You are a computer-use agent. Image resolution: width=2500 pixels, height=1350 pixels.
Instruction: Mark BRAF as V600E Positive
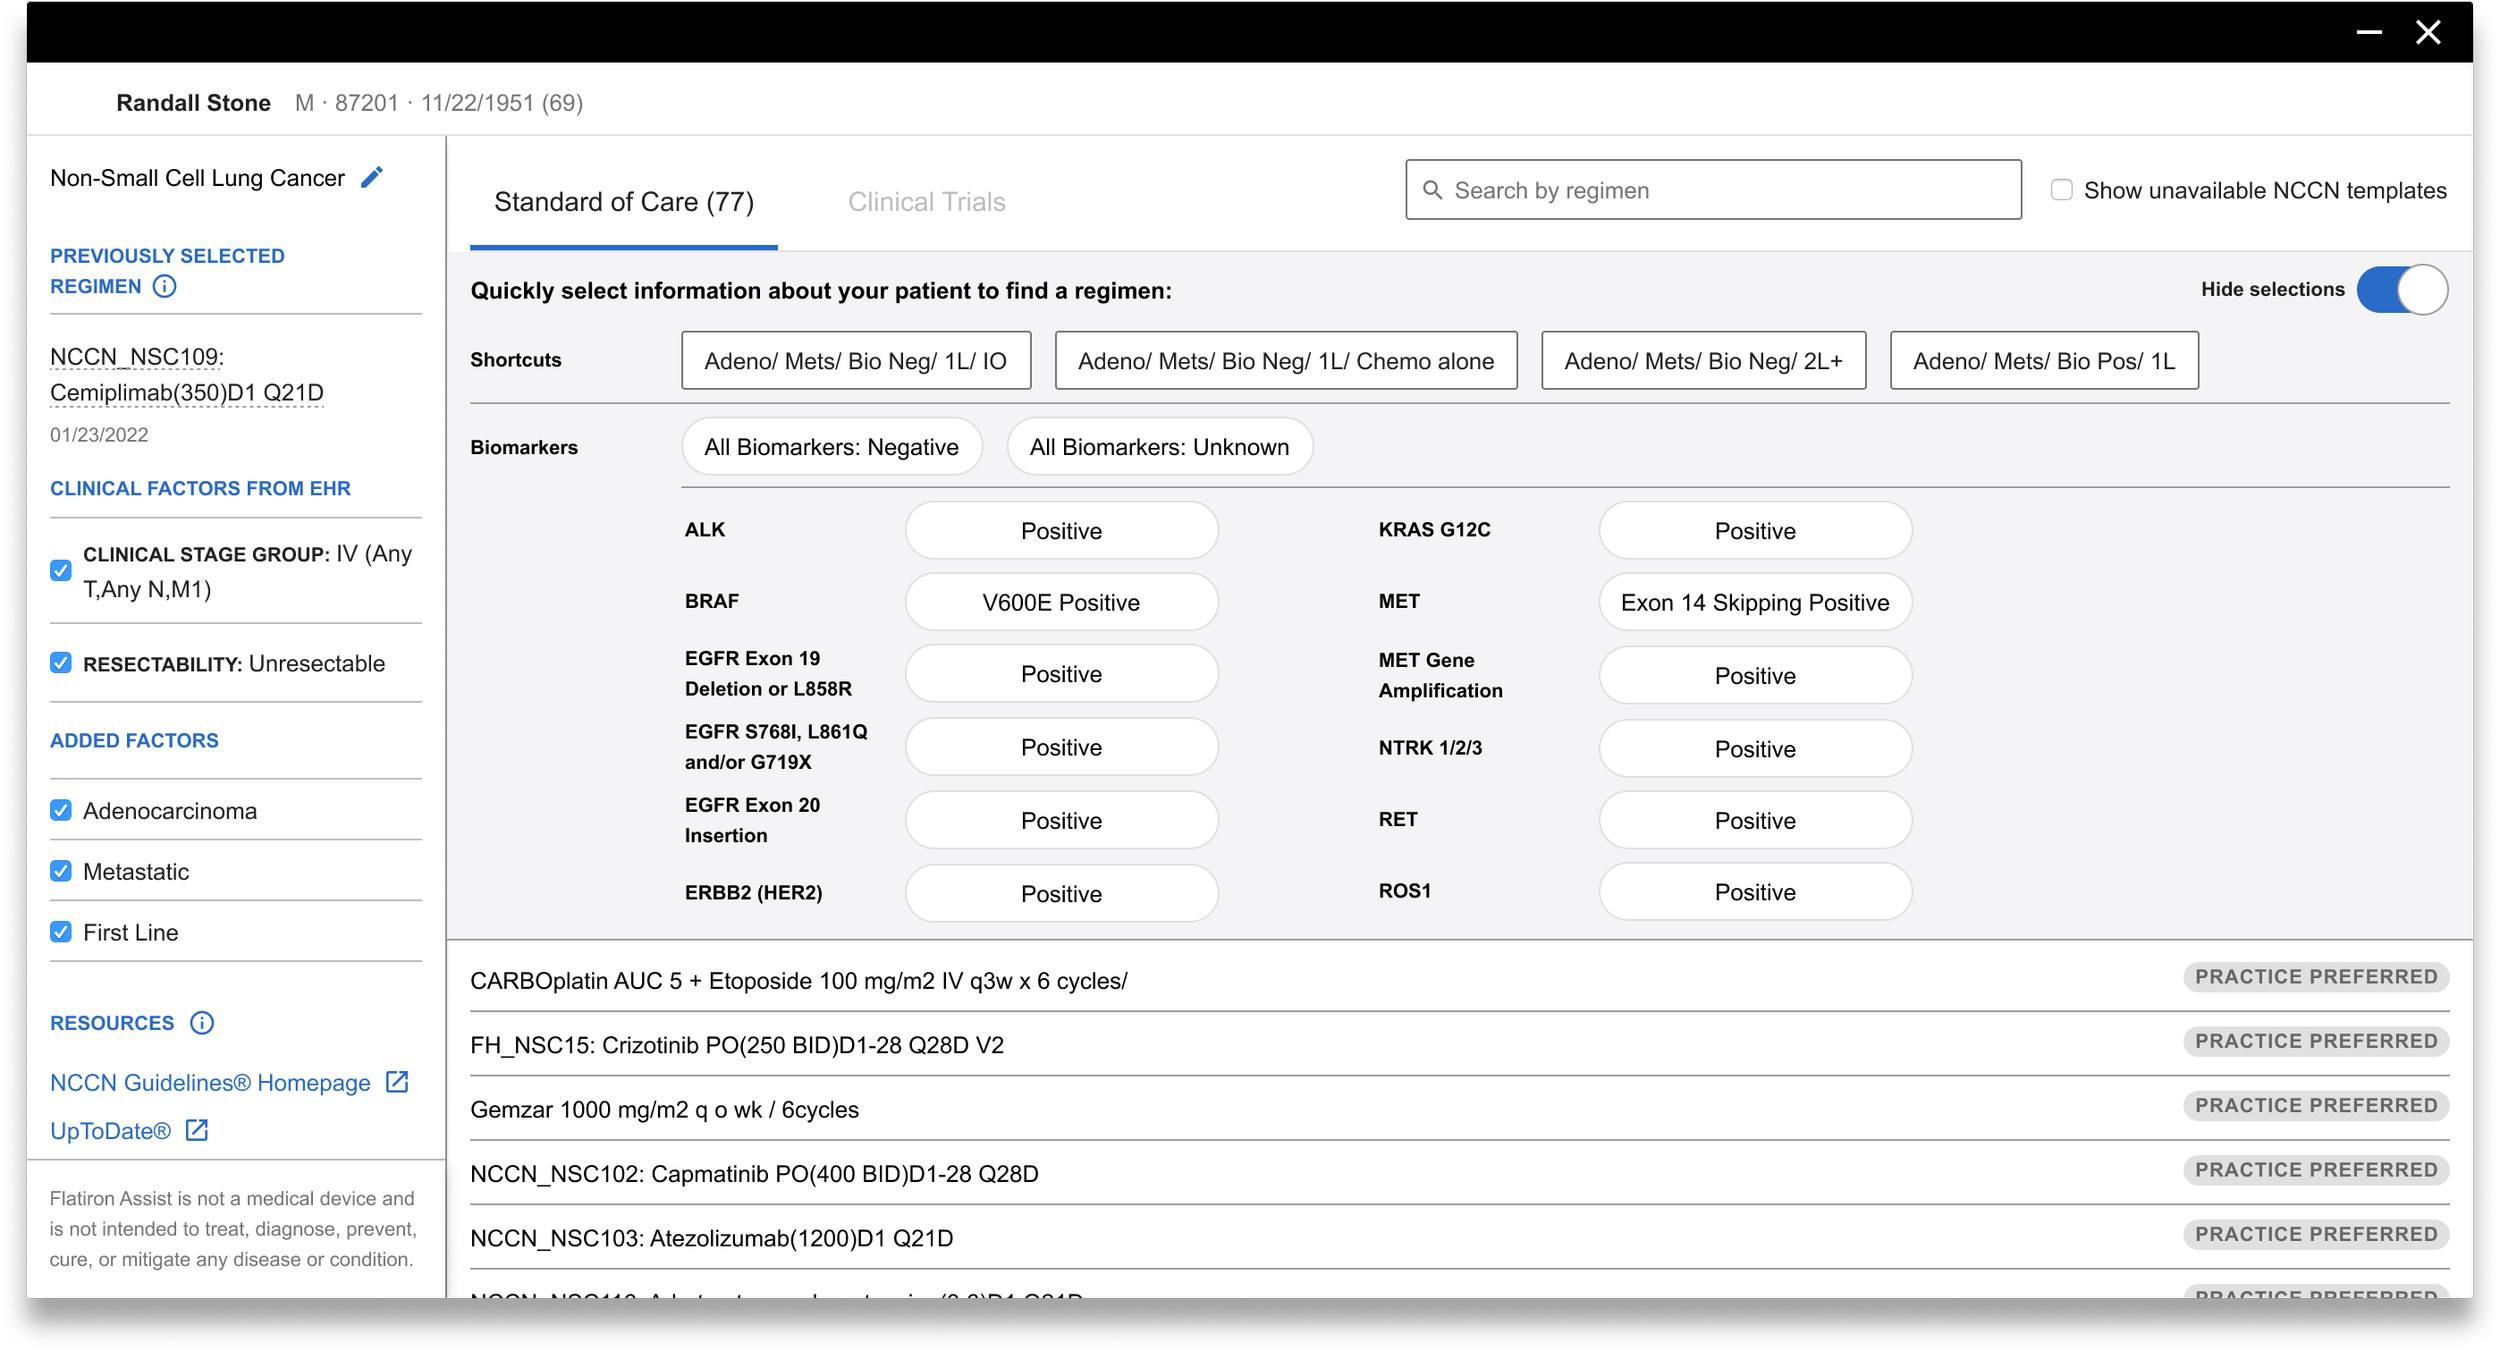pyautogui.click(x=1061, y=602)
